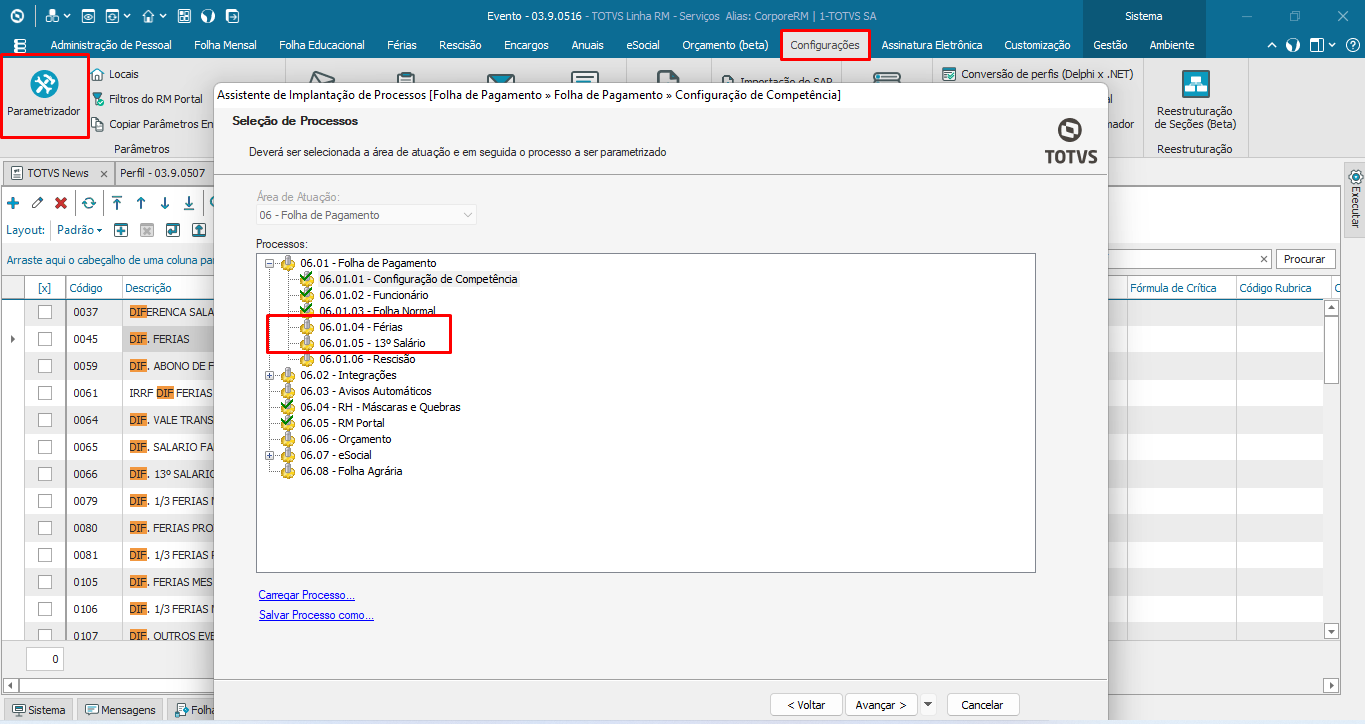Click the TOTVS circular logo icon top-left

[x=17, y=16]
